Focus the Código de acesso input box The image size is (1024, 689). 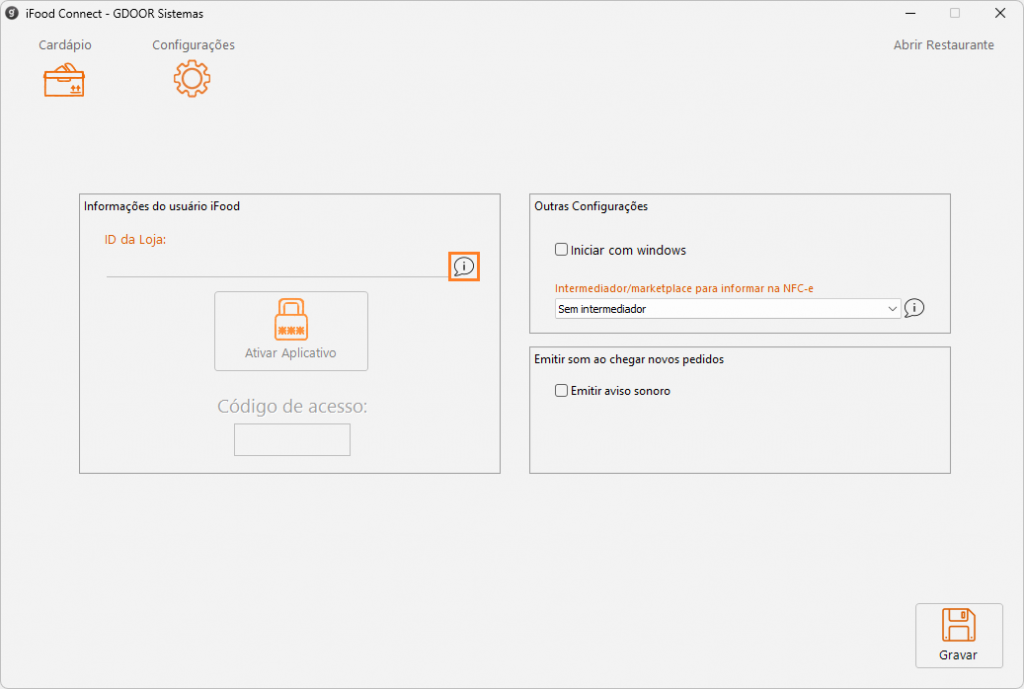click(x=292, y=440)
